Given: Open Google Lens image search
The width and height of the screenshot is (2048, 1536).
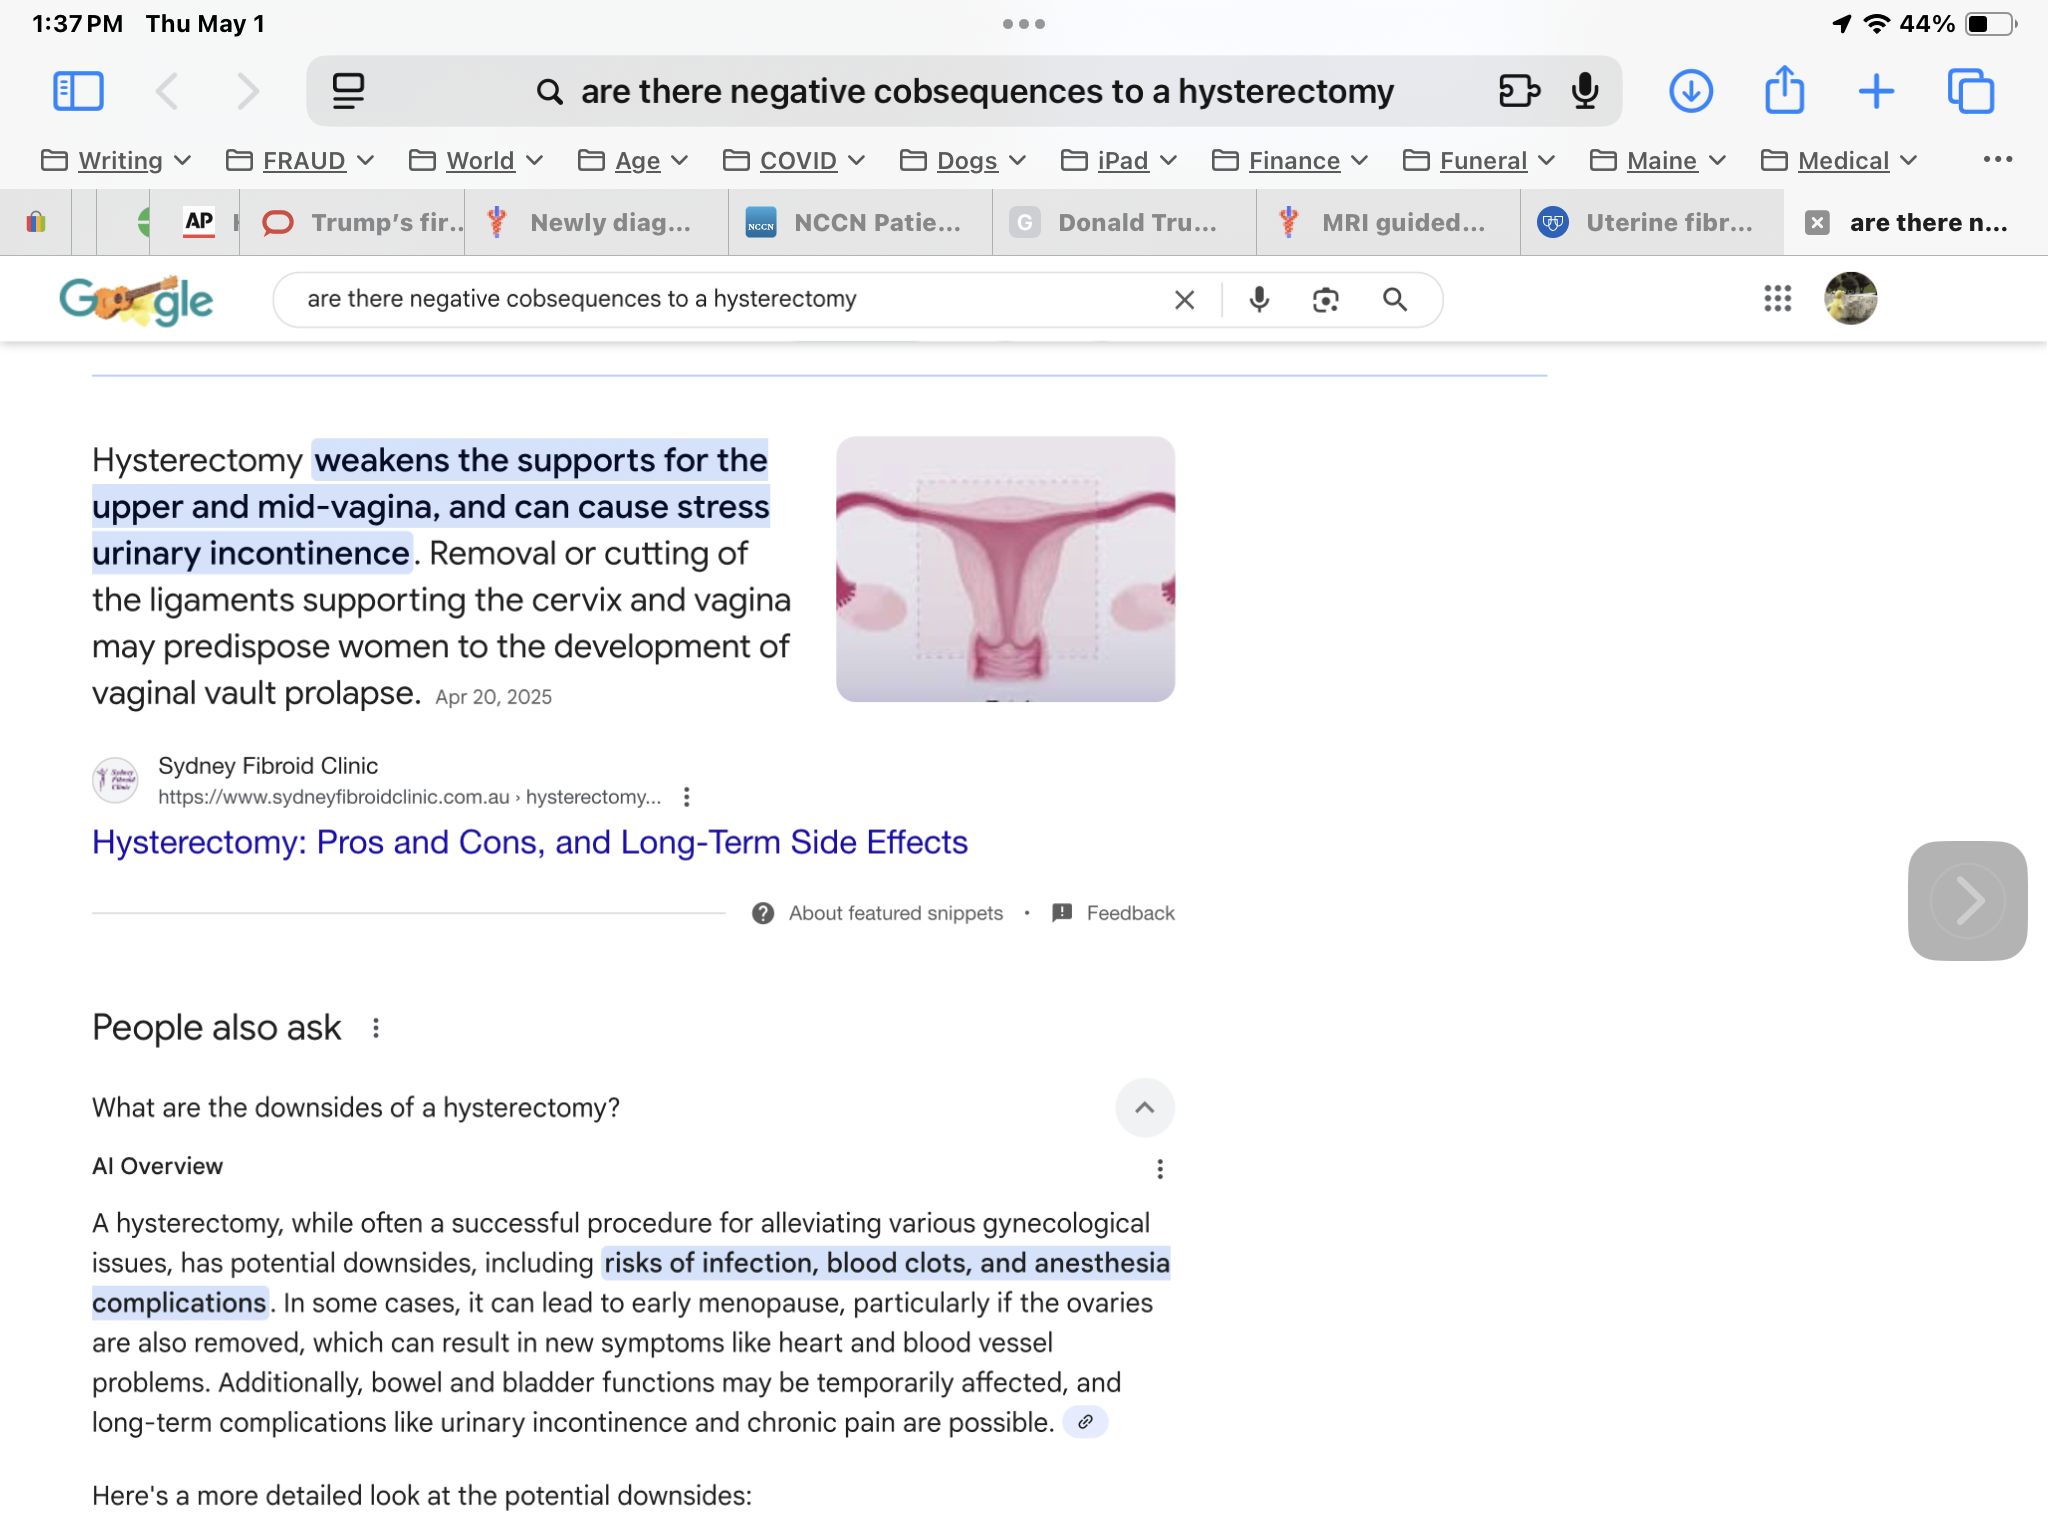Looking at the screenshot, I should point(1325,299).
